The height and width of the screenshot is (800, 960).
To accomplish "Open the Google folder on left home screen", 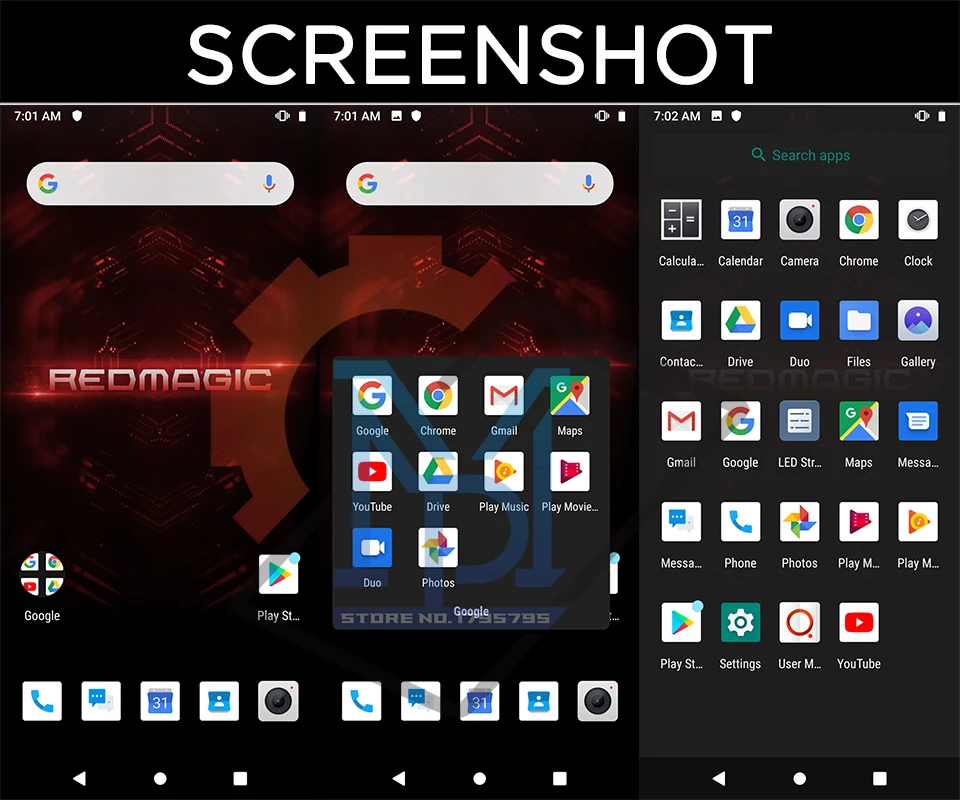I will pyautogui.click(x=42, y=574).
